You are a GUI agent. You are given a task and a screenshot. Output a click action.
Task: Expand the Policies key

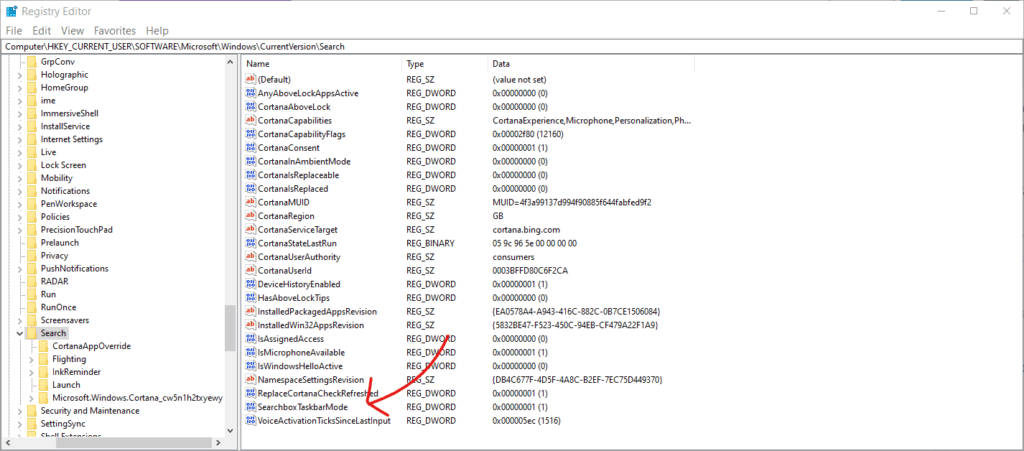tap(20, 217)
